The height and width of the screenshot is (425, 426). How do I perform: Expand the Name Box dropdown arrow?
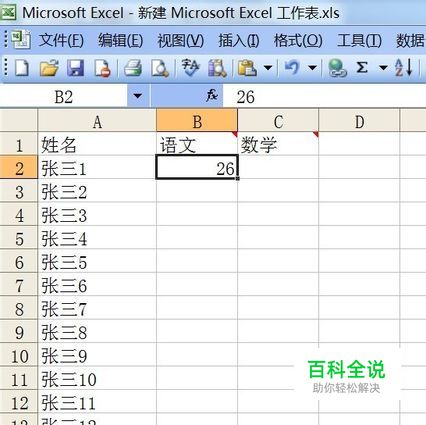pos(138,96)
